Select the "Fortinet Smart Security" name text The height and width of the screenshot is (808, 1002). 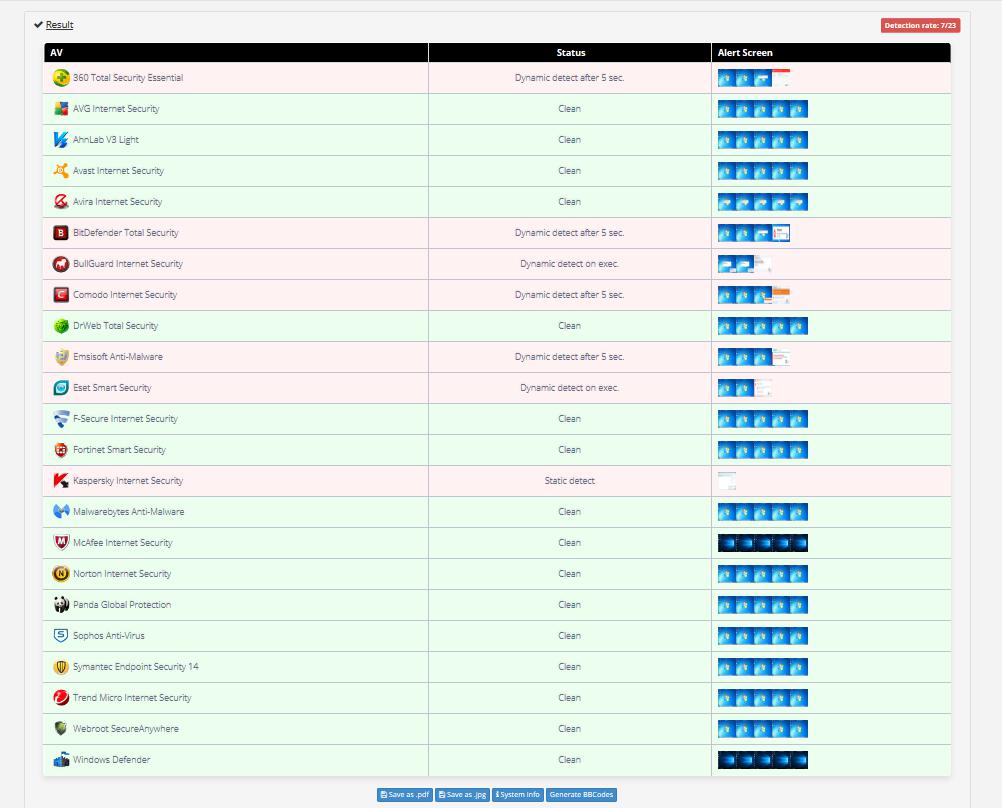pyautogui.click(x=119, y=449)
